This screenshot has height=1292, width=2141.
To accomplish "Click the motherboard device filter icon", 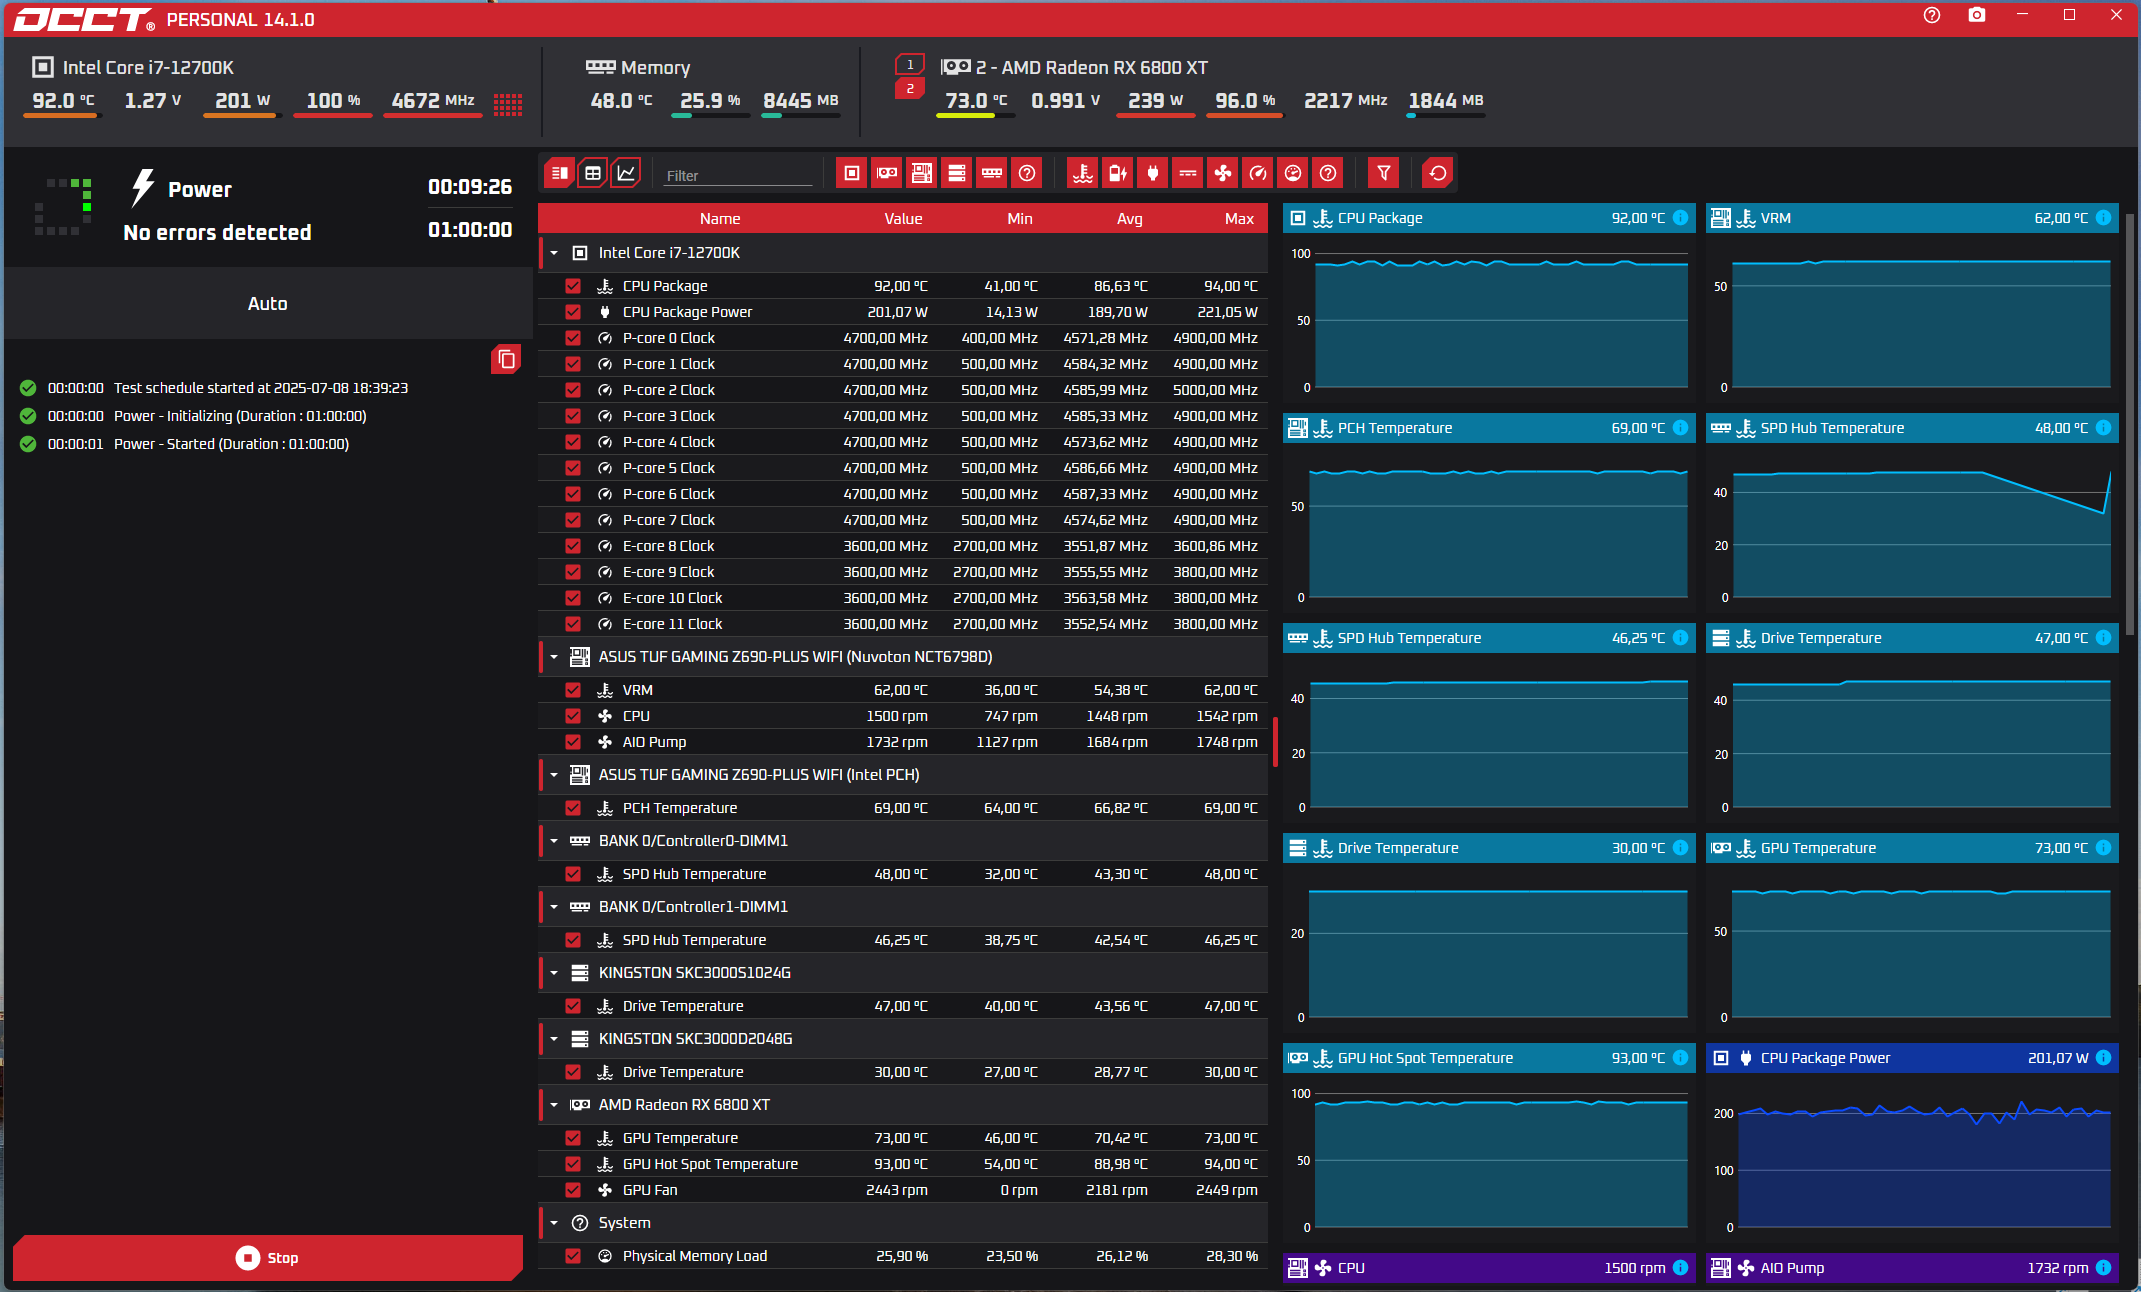I will click(922, 173).
